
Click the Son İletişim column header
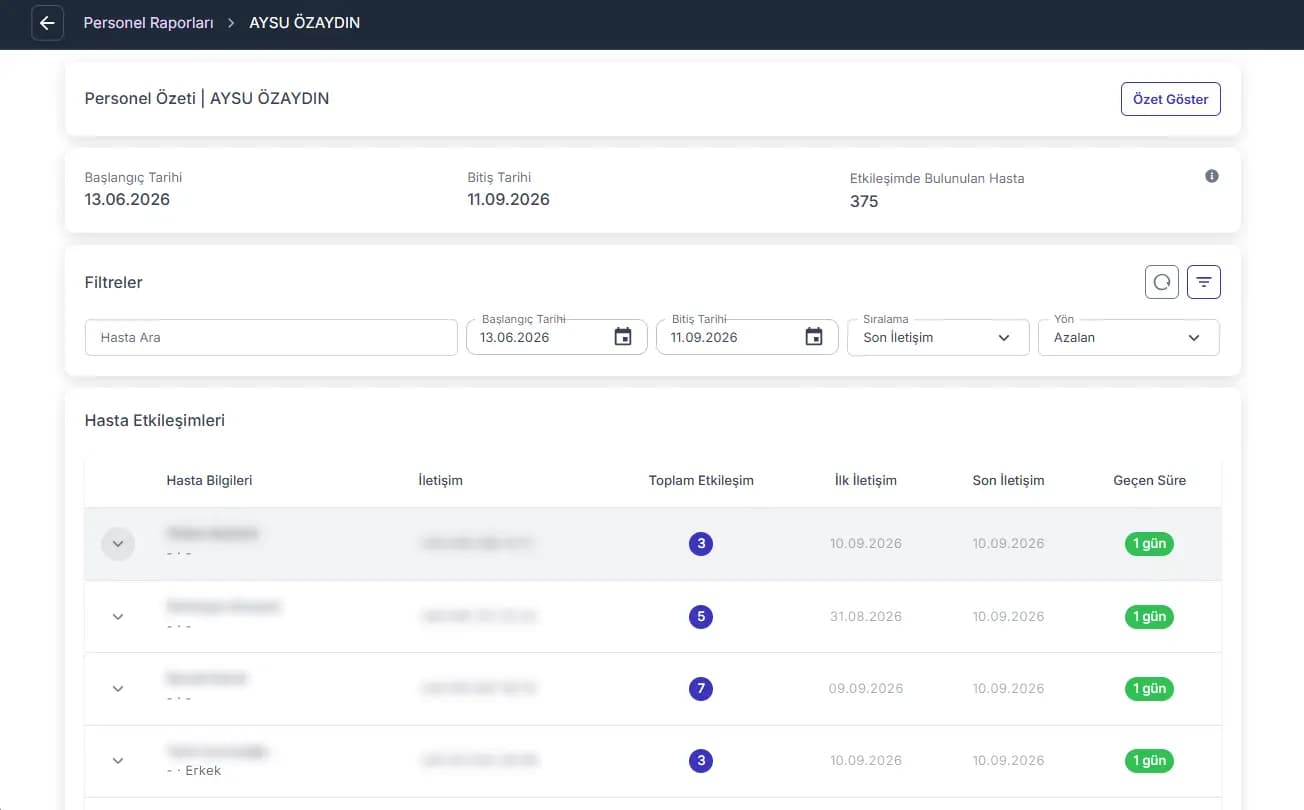[1008, 480]
